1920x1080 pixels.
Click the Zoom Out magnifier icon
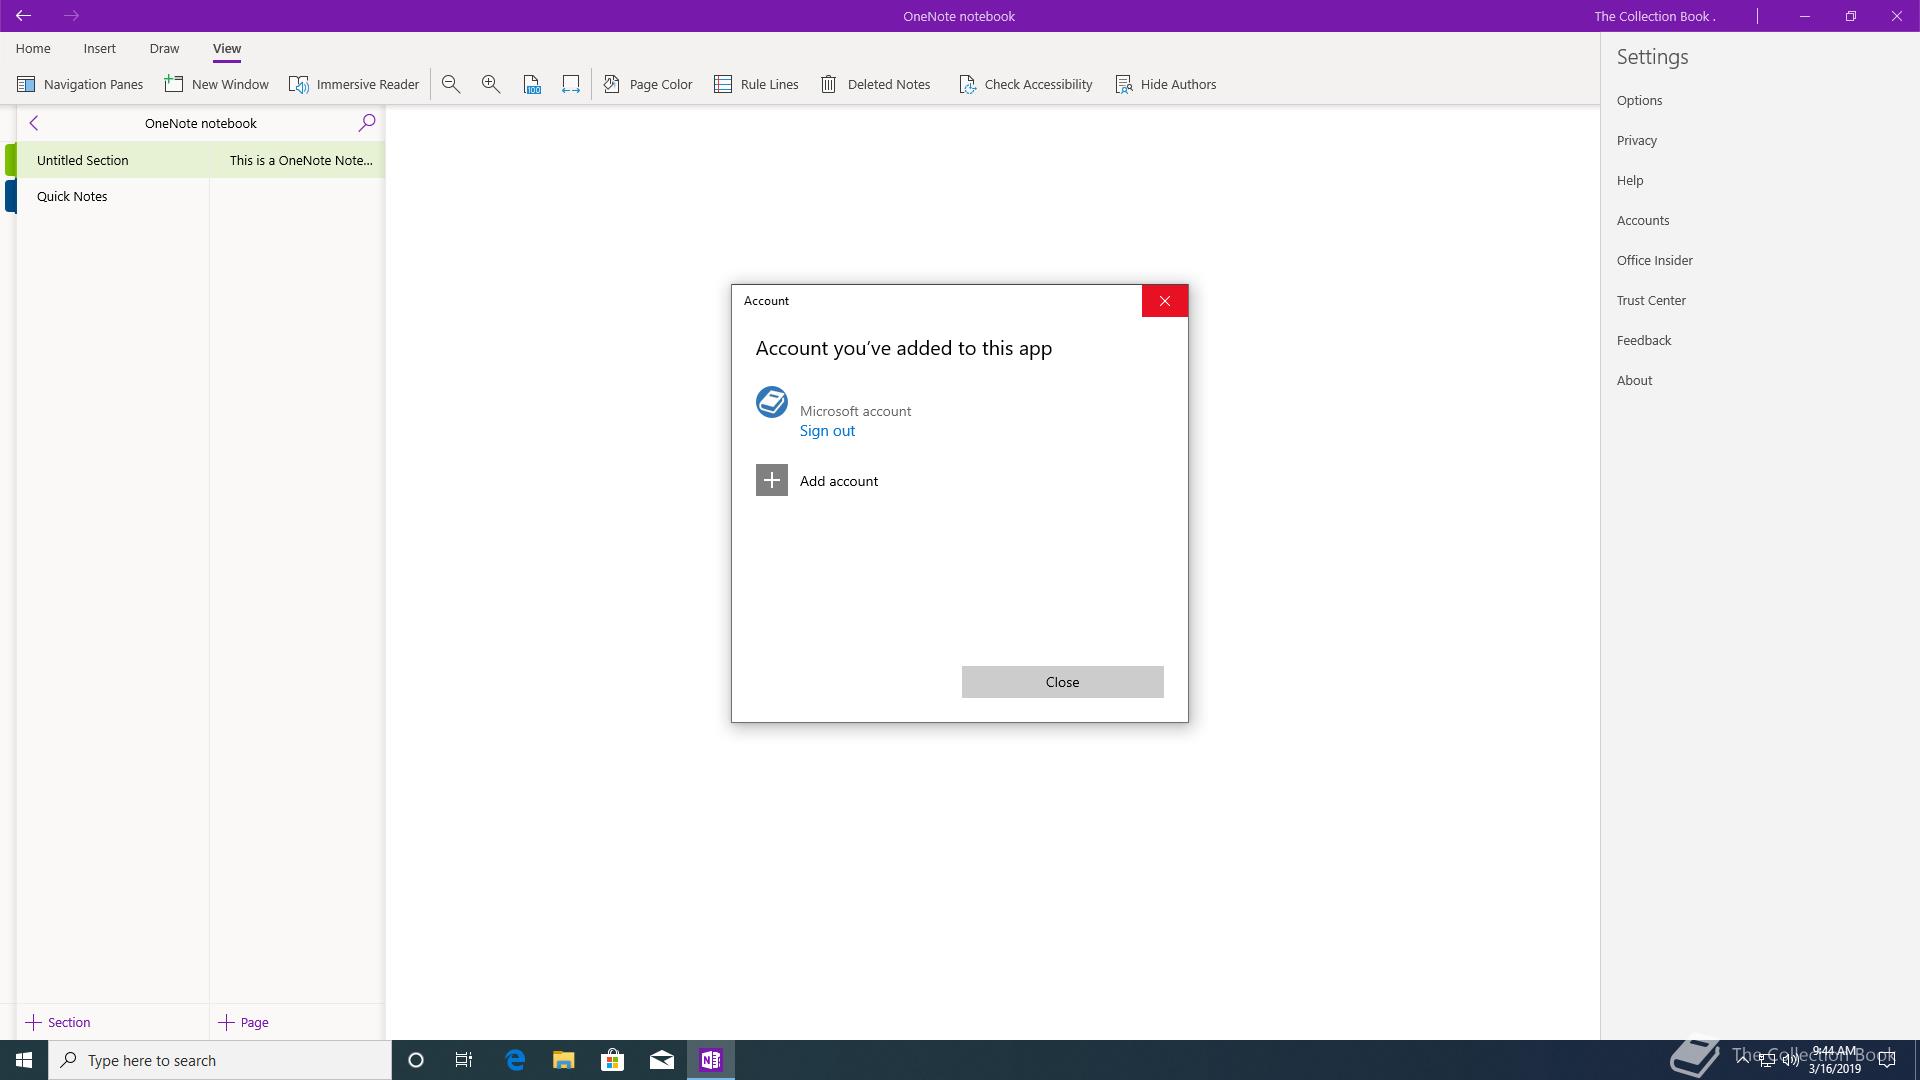(x=451, y=84)
